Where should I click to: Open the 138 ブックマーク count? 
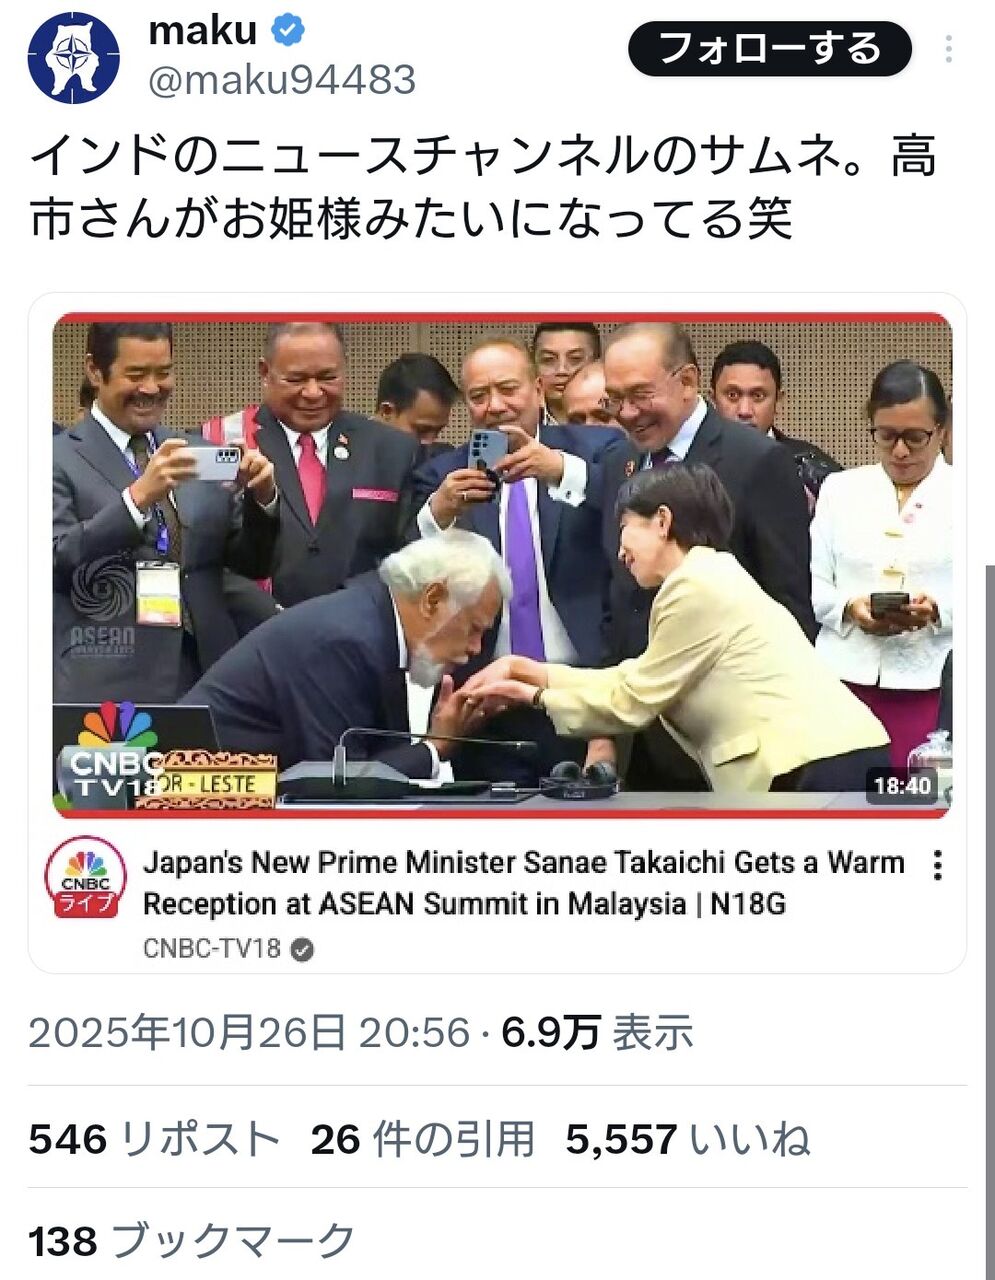pyautogui.click(x=192, y=1241)
